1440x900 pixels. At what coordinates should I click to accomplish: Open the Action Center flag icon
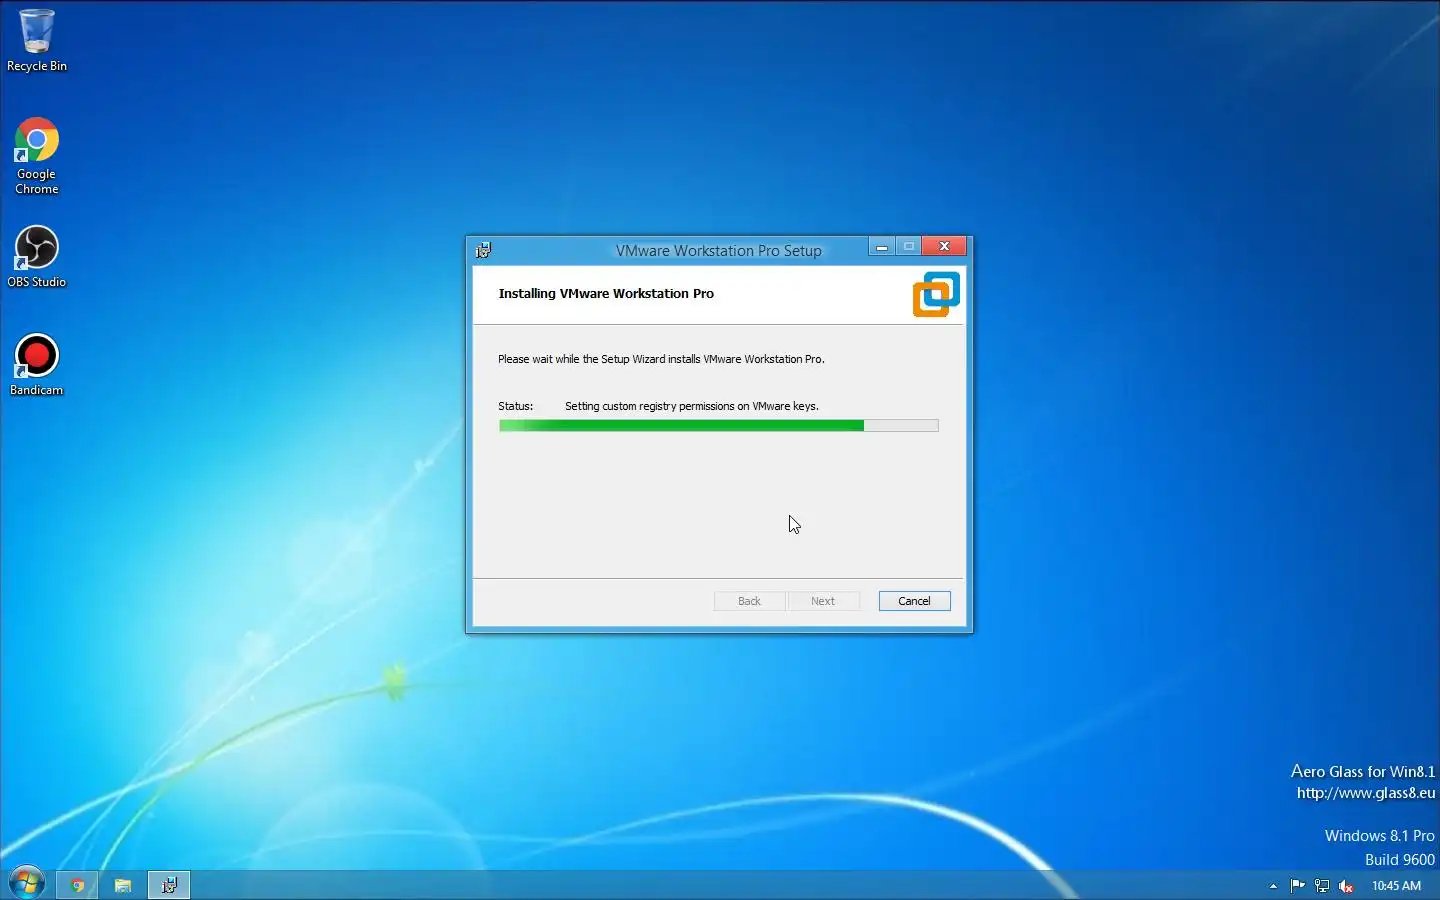pyautogui.click(x=1297, y=885)
